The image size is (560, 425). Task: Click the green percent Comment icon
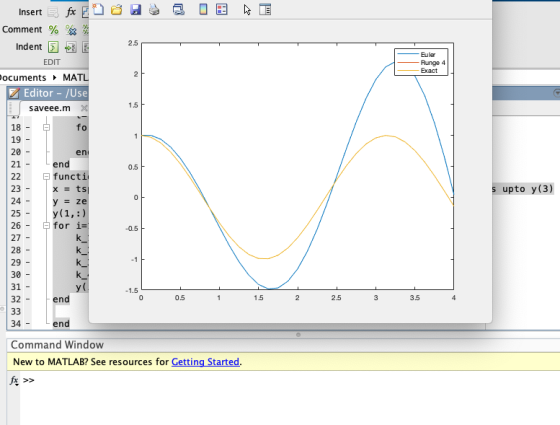pos(53,30)
